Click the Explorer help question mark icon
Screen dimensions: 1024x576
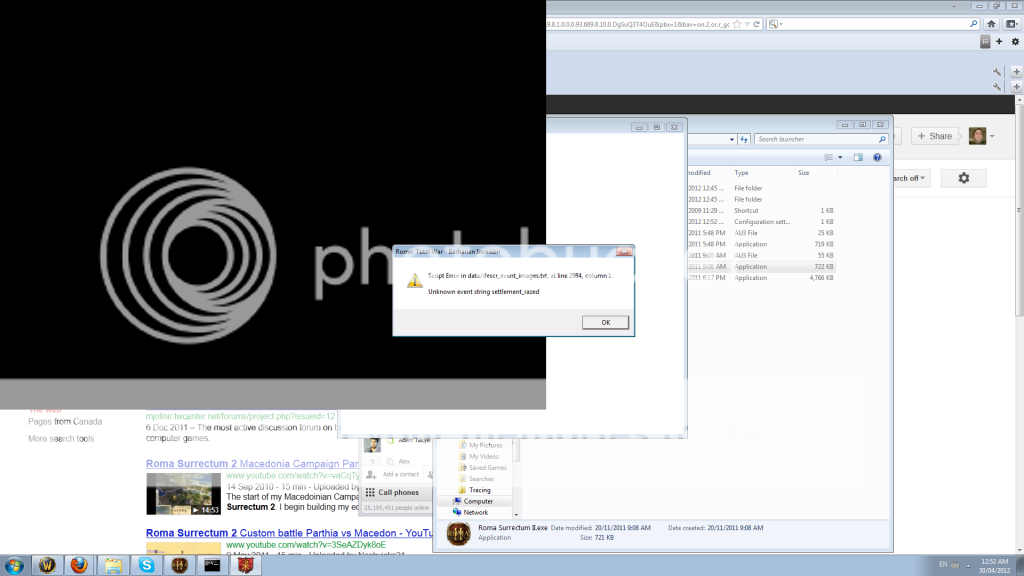(x=877, y=157)
